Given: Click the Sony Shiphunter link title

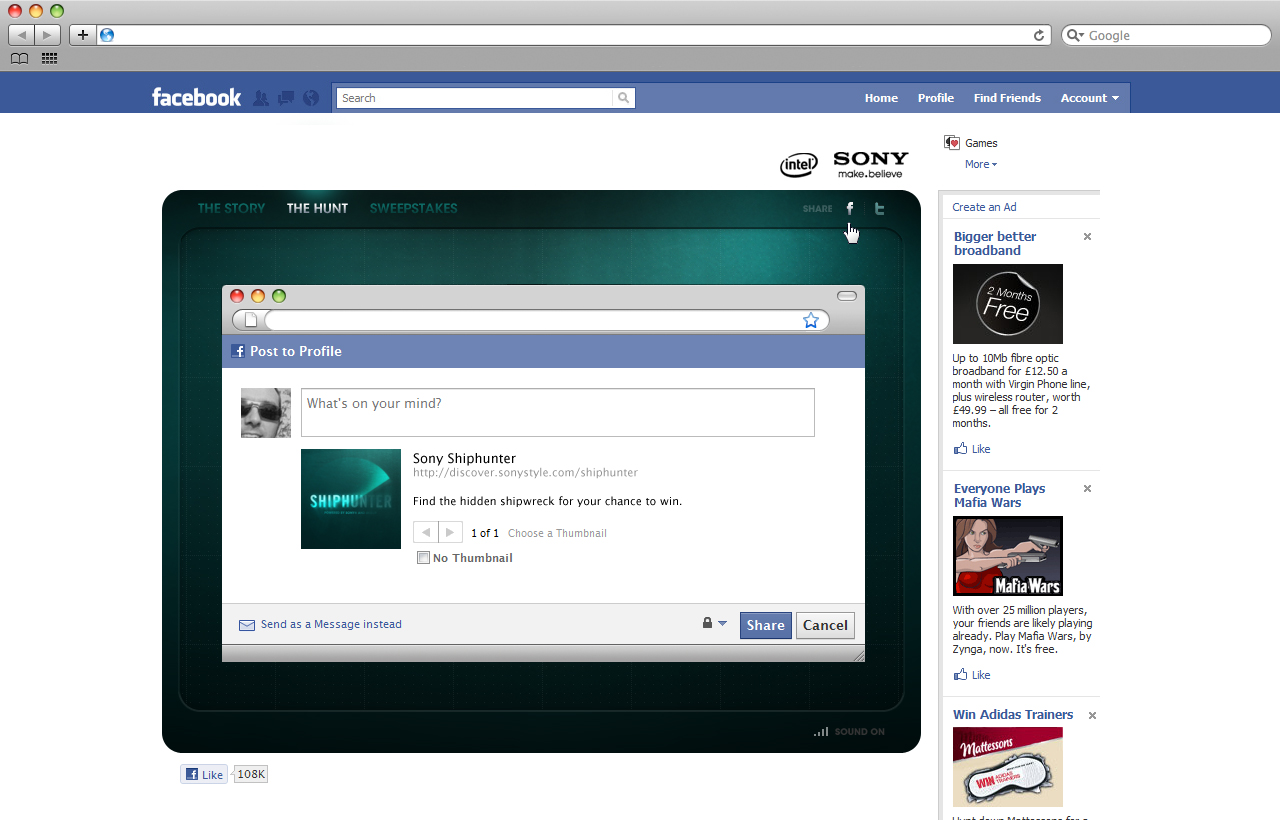Looking at the screenshot, I should pyautogui.click(x=464, y=458).
